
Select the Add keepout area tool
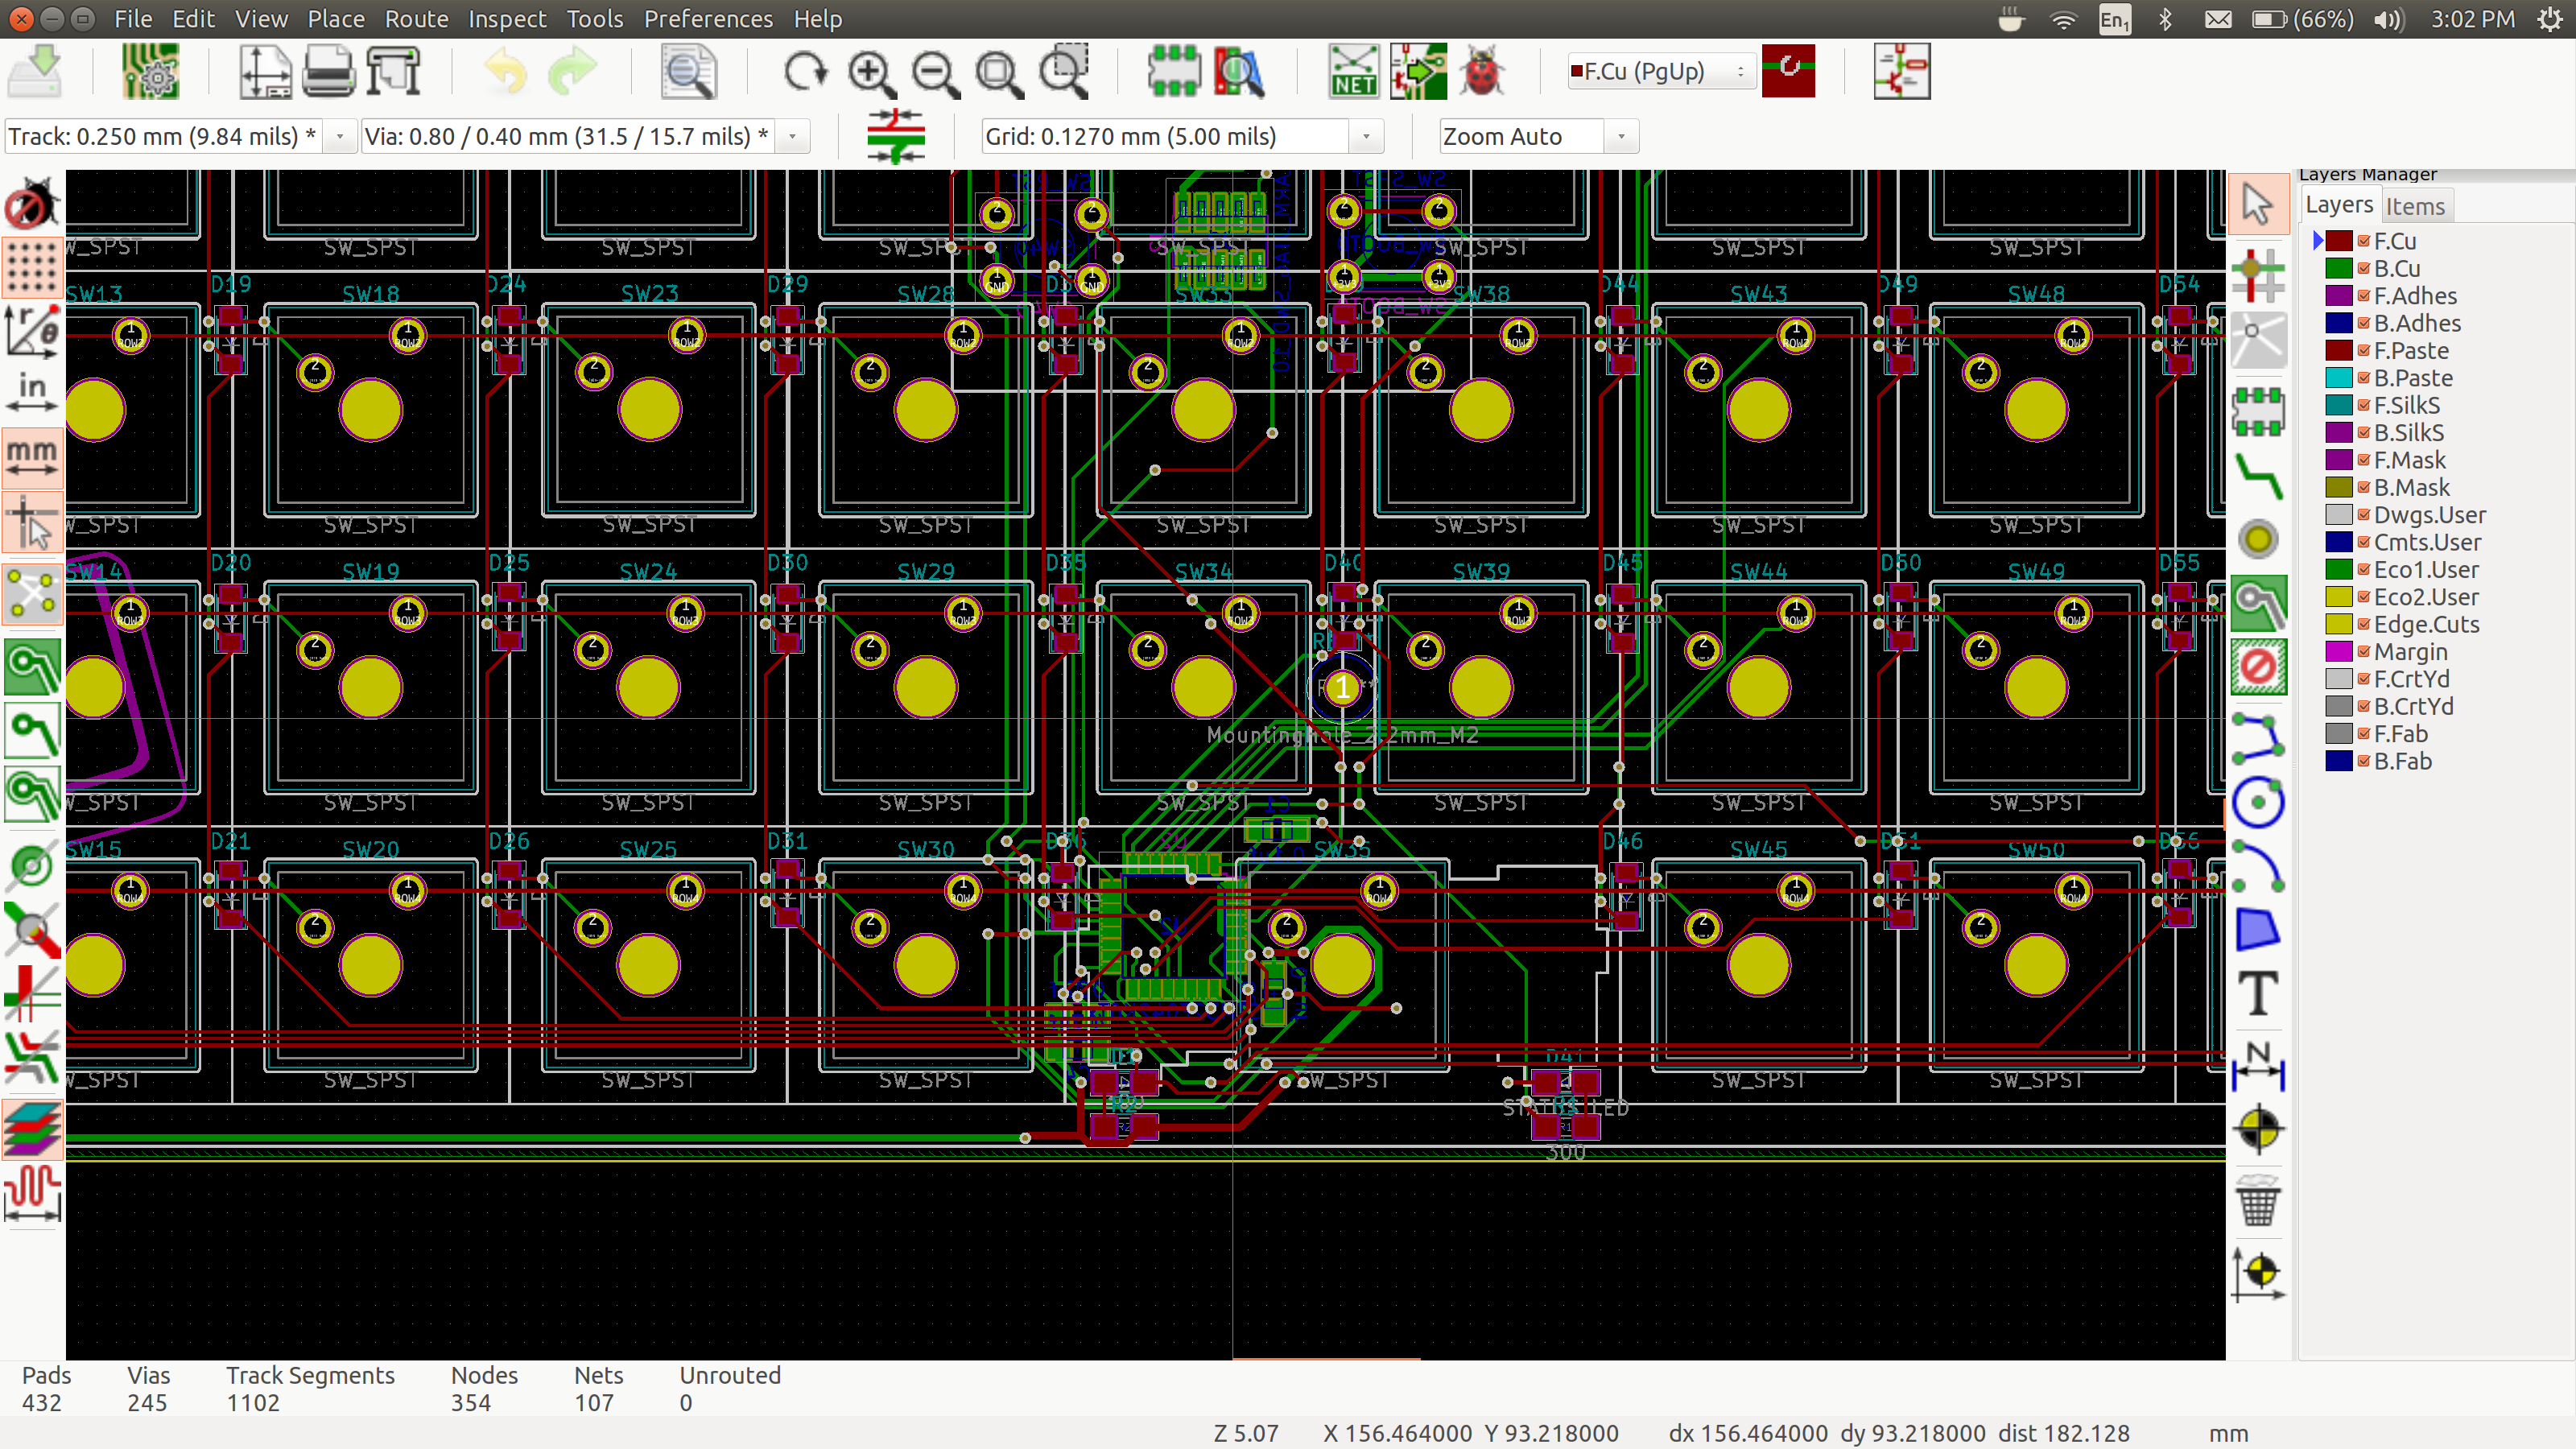pyautogui.click(x=2258, y=666)
